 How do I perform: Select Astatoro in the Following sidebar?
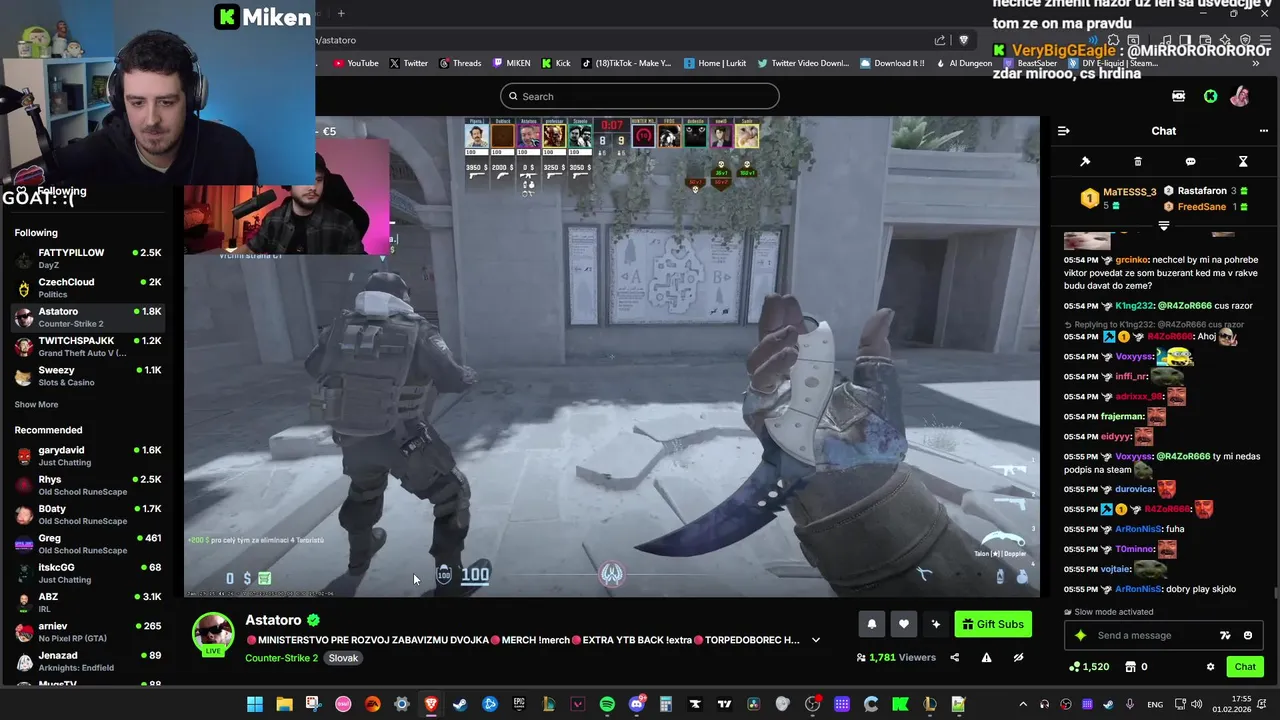pyautogui.click(x=88, y=317)
